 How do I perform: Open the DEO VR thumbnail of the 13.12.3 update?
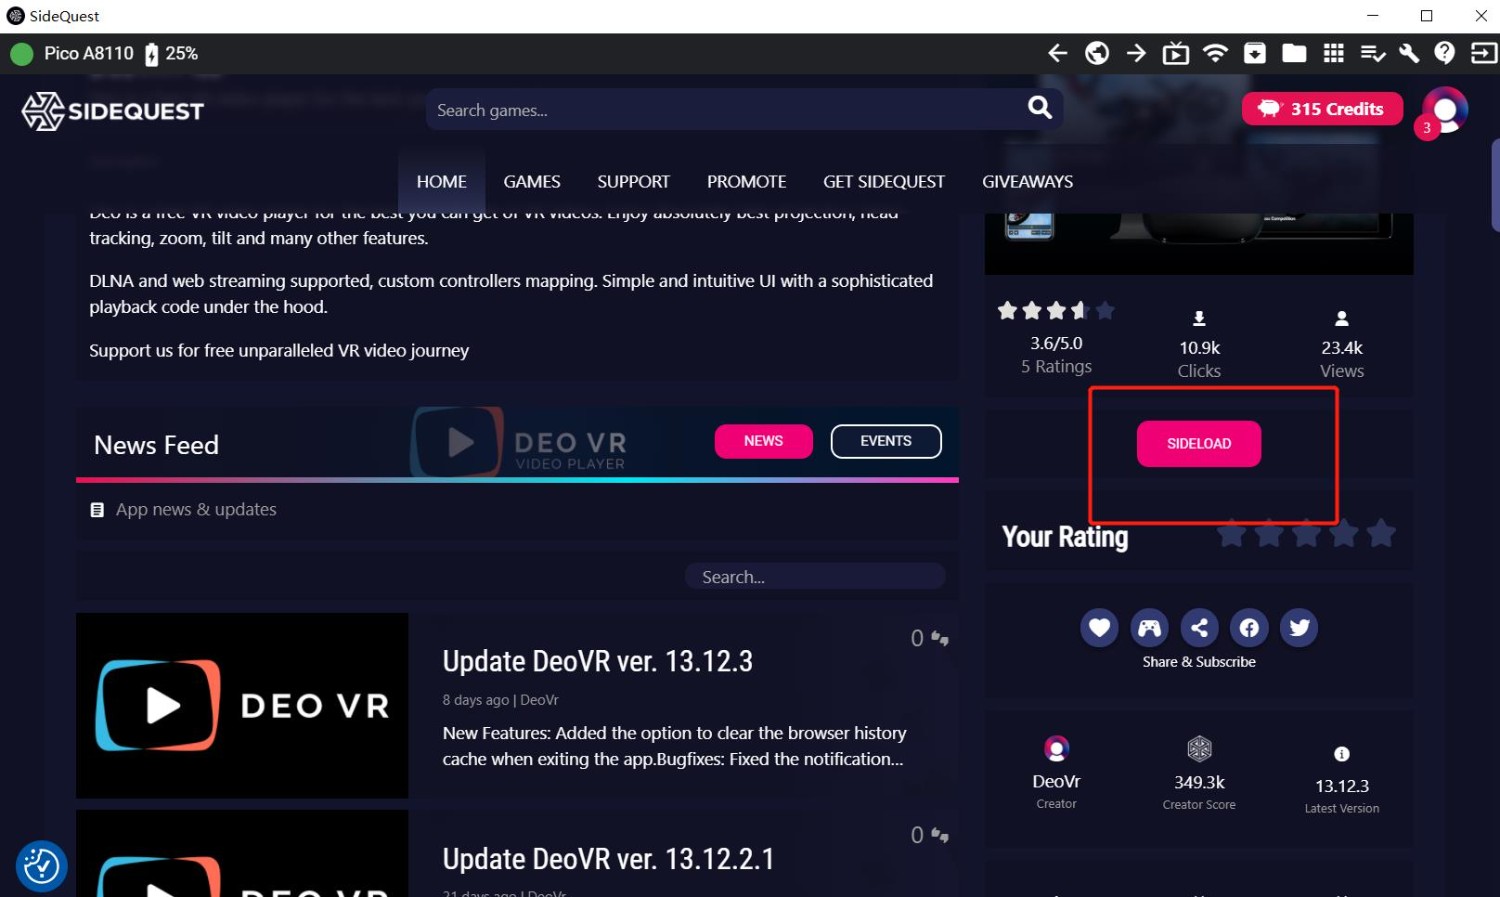[242, 705]
